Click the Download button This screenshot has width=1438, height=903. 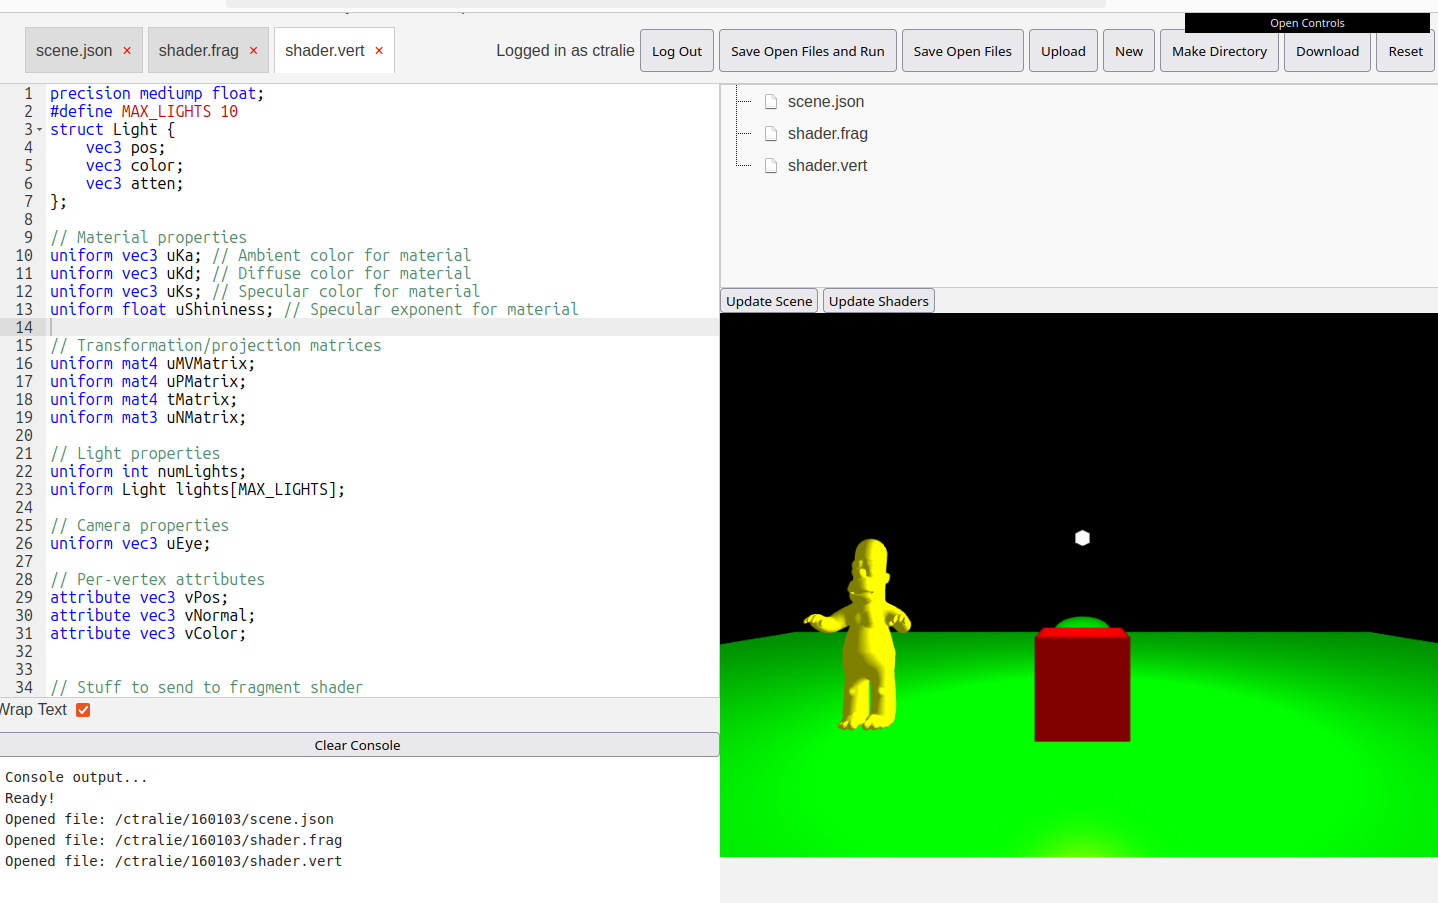(x=1327, y=51)
